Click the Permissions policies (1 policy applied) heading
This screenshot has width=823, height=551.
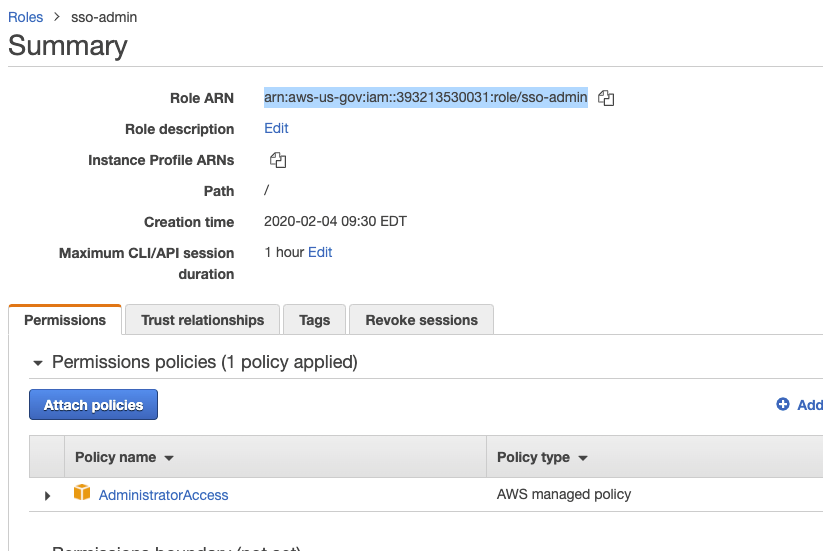[205, 362]
